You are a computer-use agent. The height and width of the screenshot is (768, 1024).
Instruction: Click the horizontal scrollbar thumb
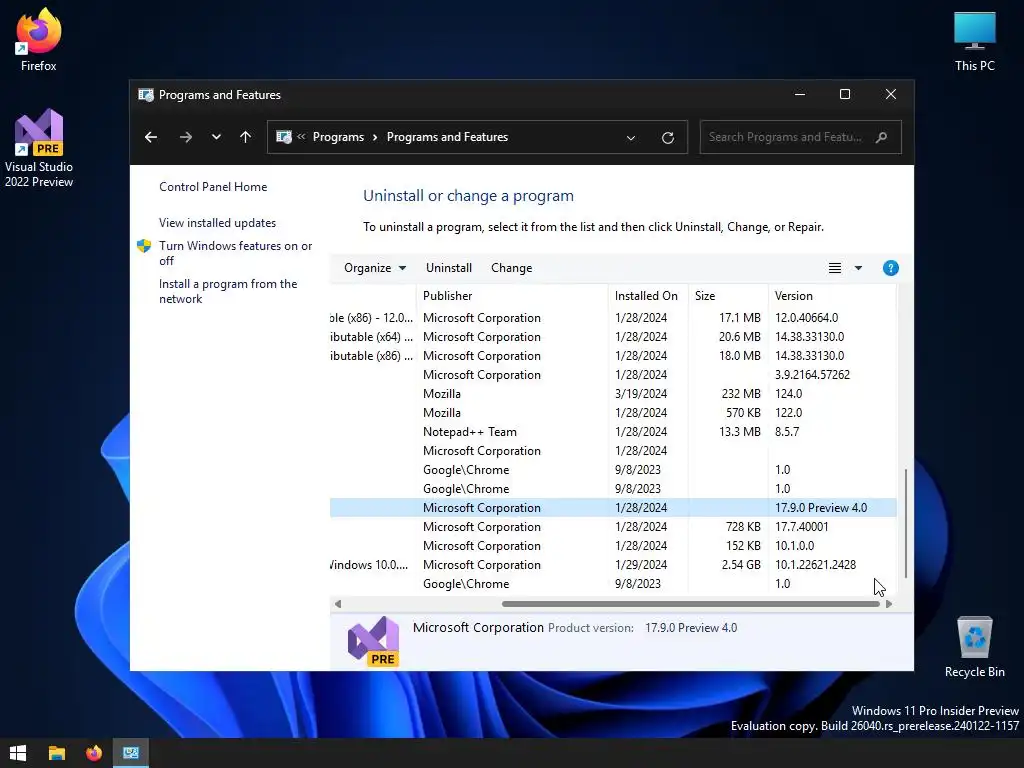(690, 604)
